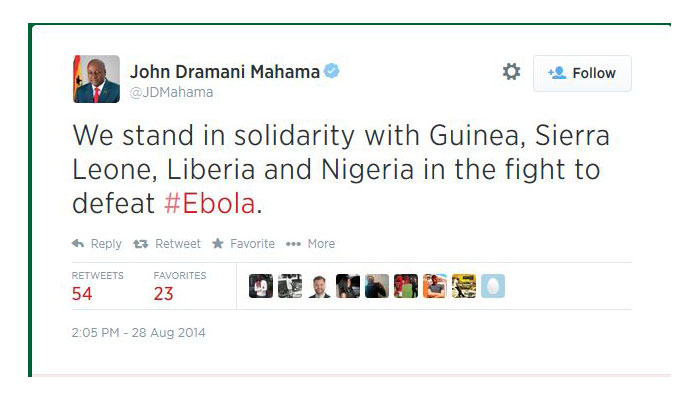Click the red-shirt avatar in the row
700x400 pixels.
coord(406,286)
